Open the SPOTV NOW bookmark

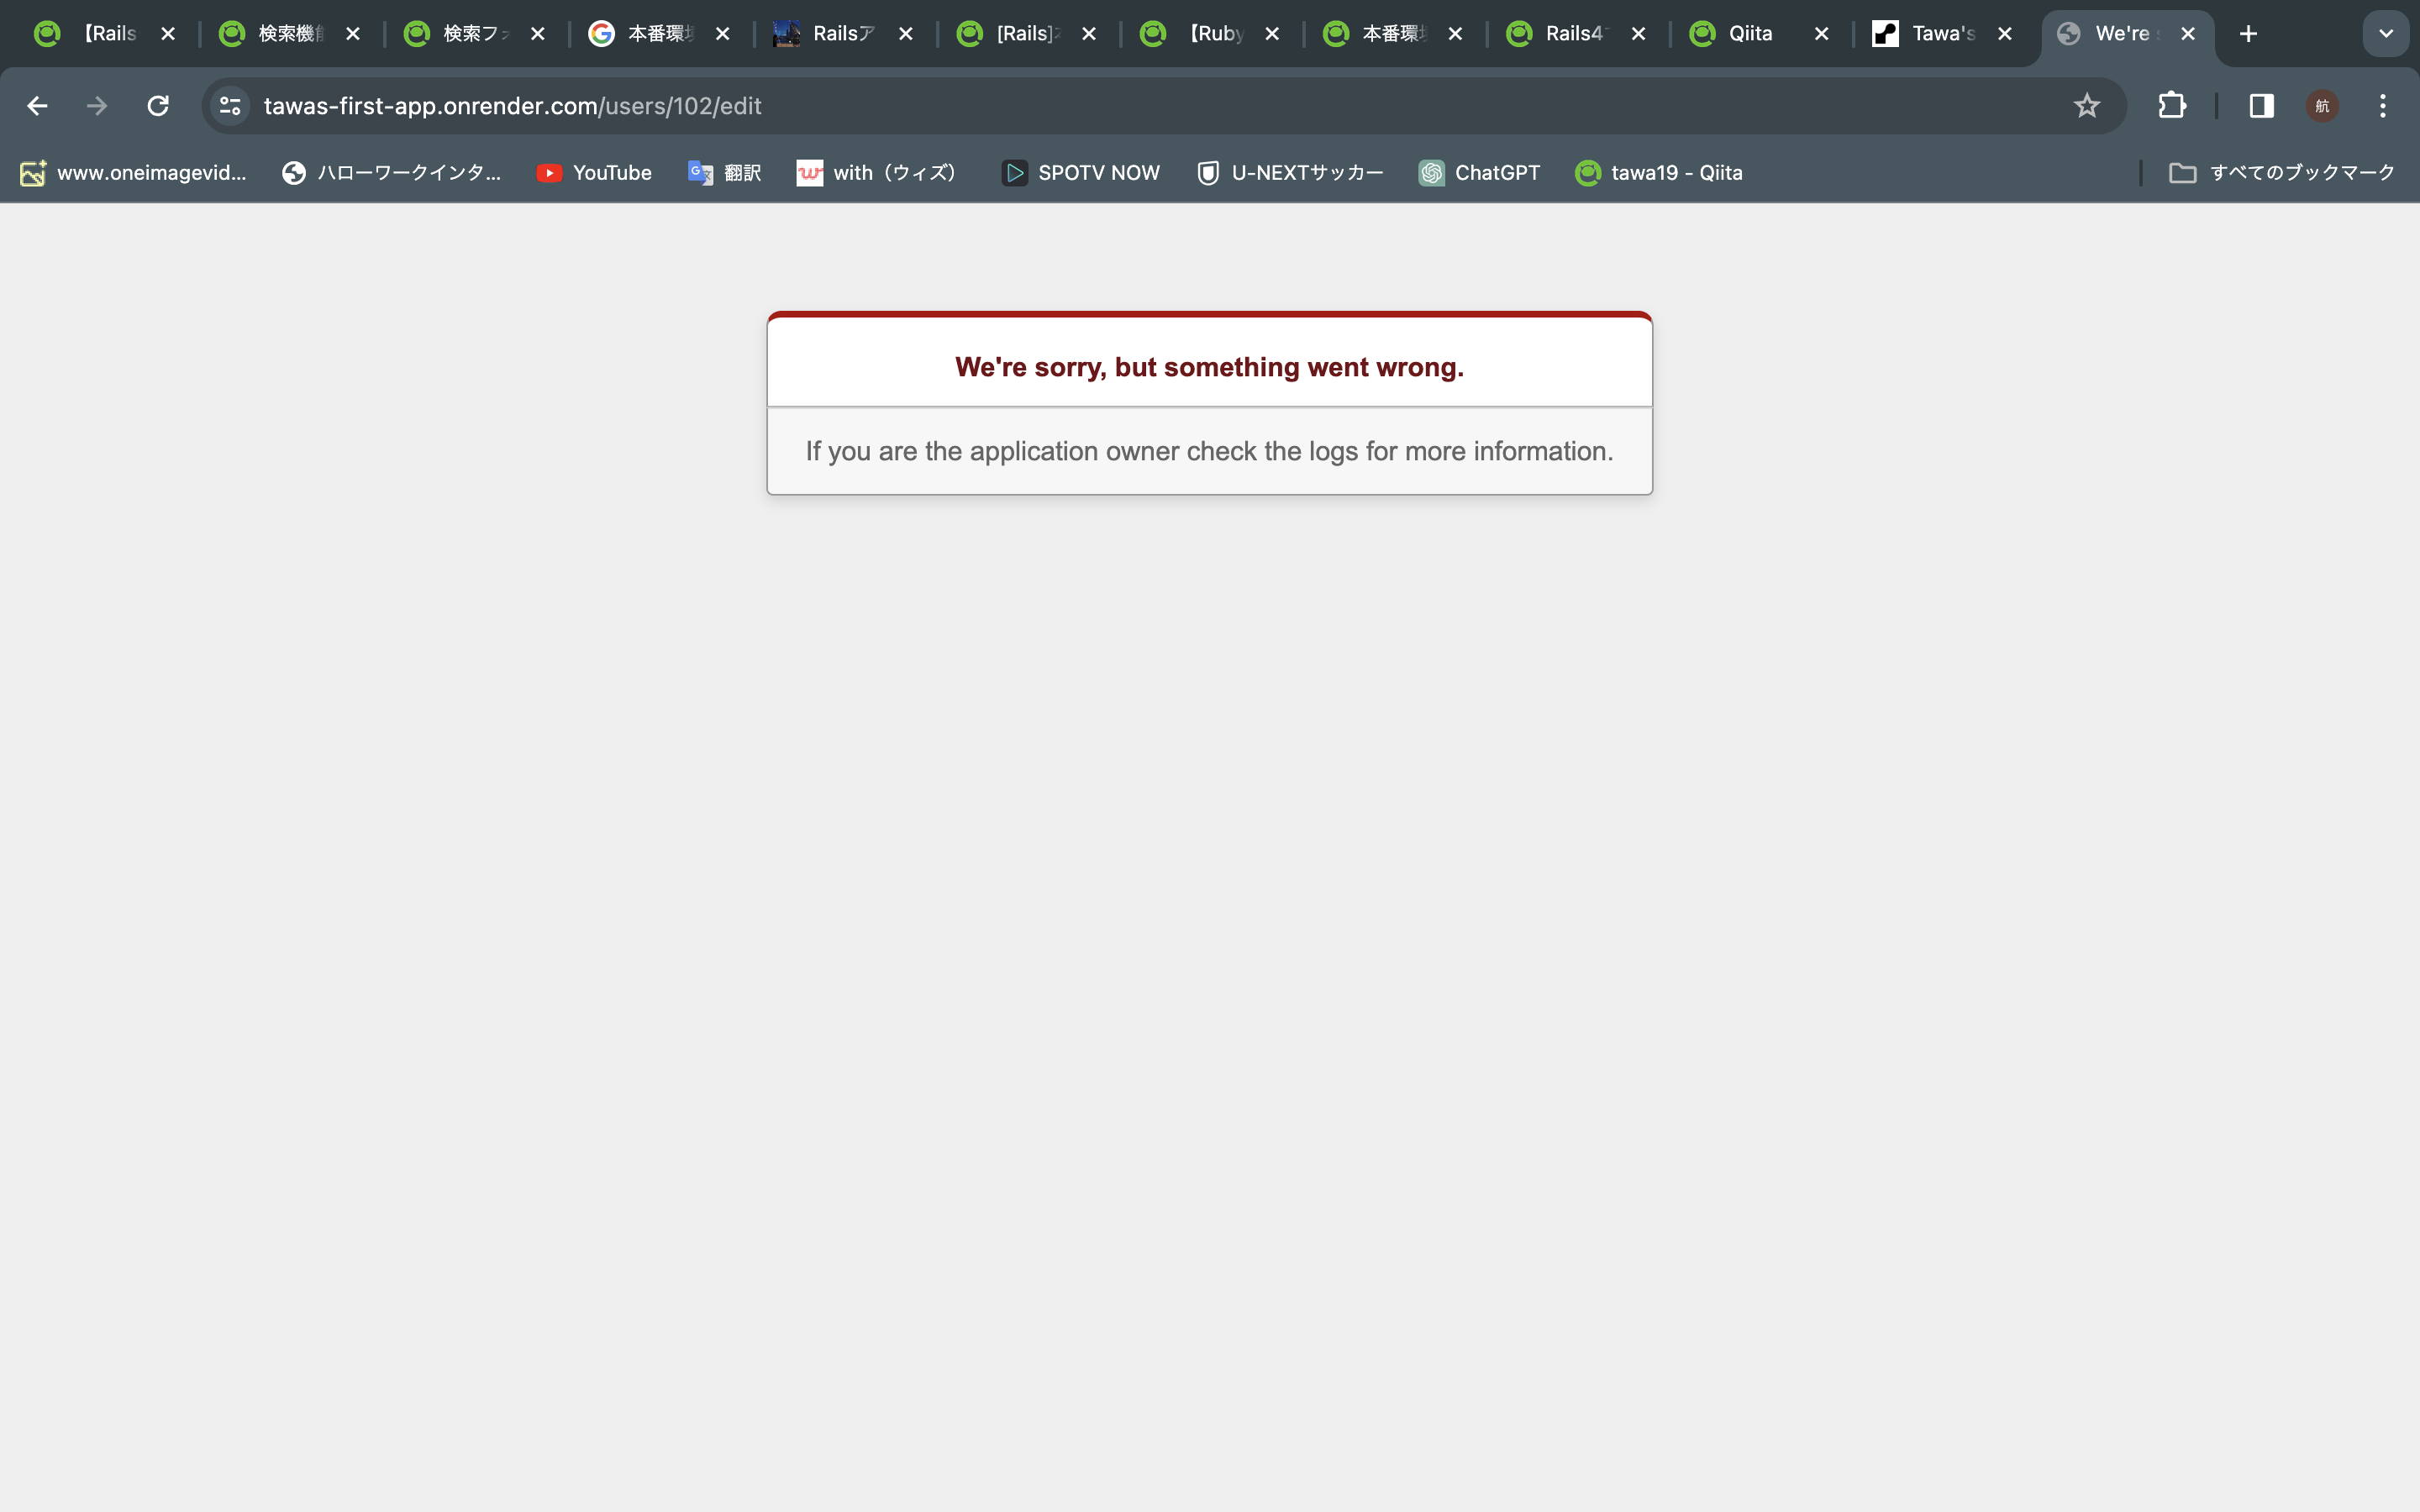pyautogui.click(x=1081, y=173)
